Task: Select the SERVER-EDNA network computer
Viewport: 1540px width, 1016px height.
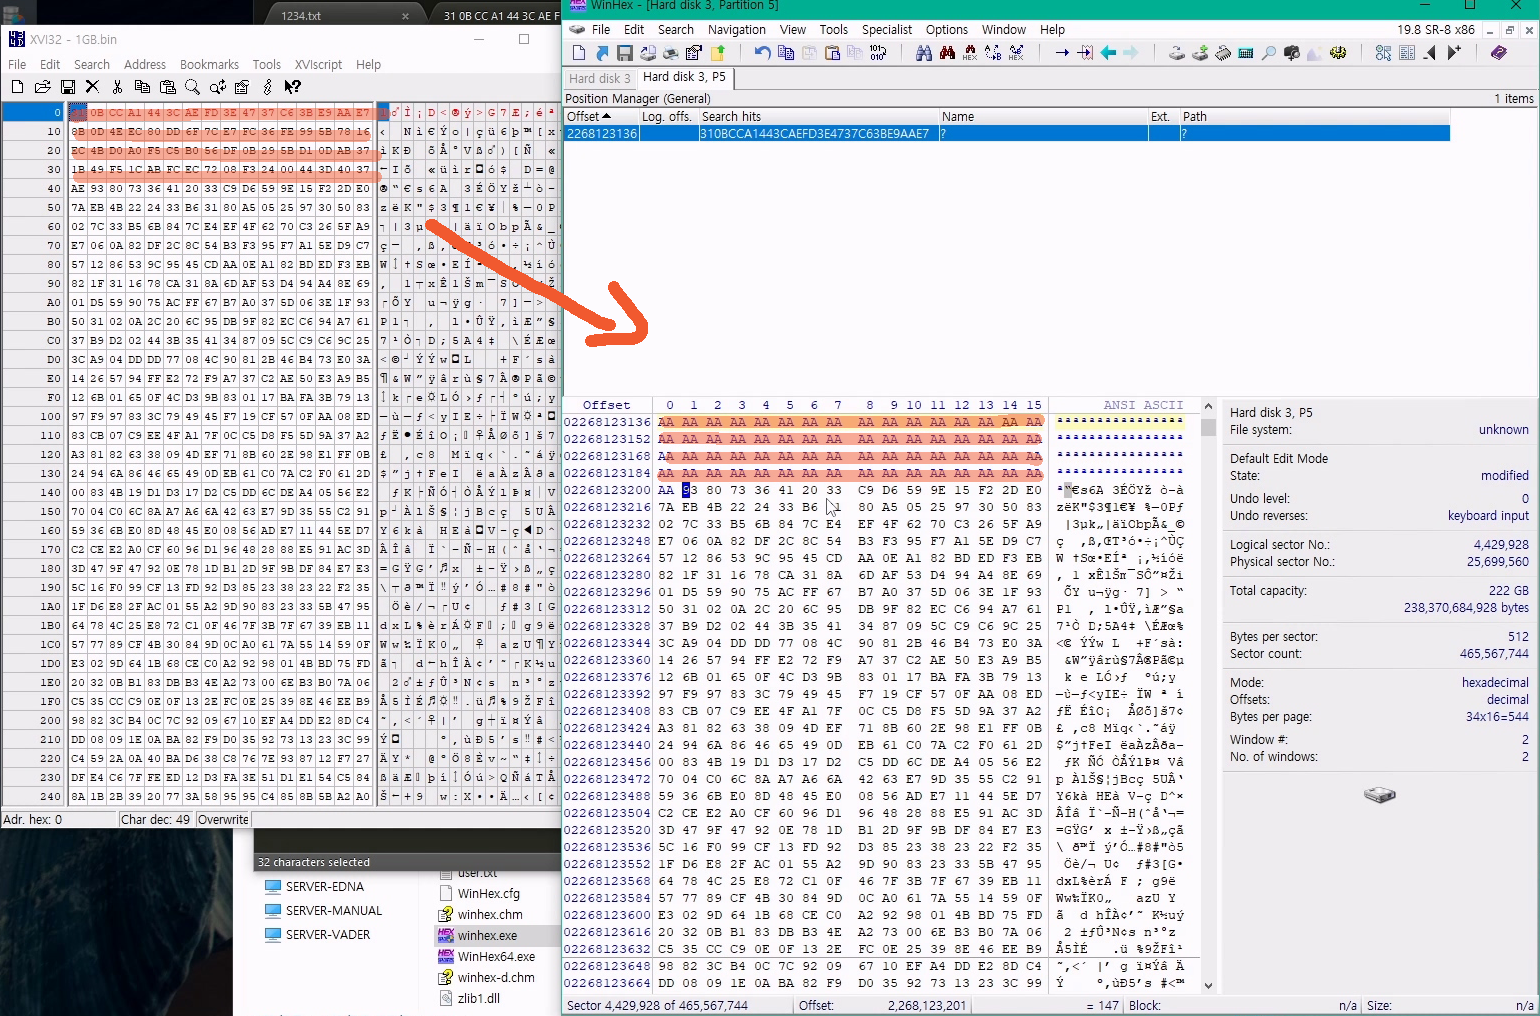Action: [324, 887]
